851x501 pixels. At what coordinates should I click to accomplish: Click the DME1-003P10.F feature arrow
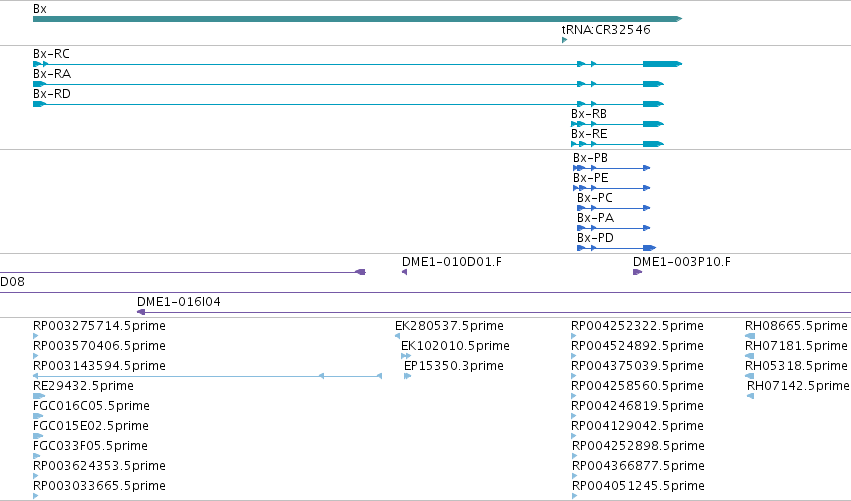point(637,272)
